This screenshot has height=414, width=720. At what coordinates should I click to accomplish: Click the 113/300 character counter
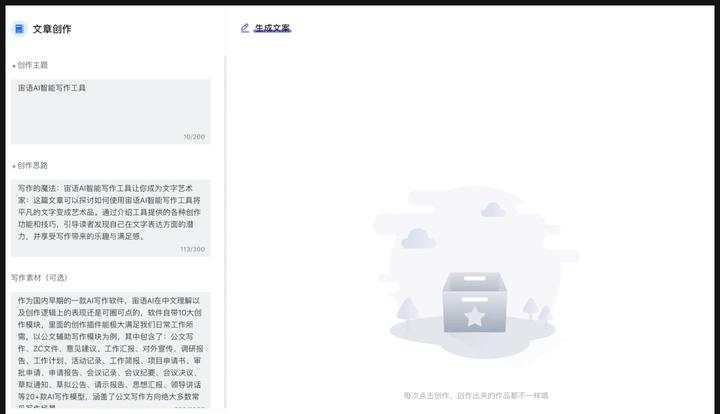(192, 249)
